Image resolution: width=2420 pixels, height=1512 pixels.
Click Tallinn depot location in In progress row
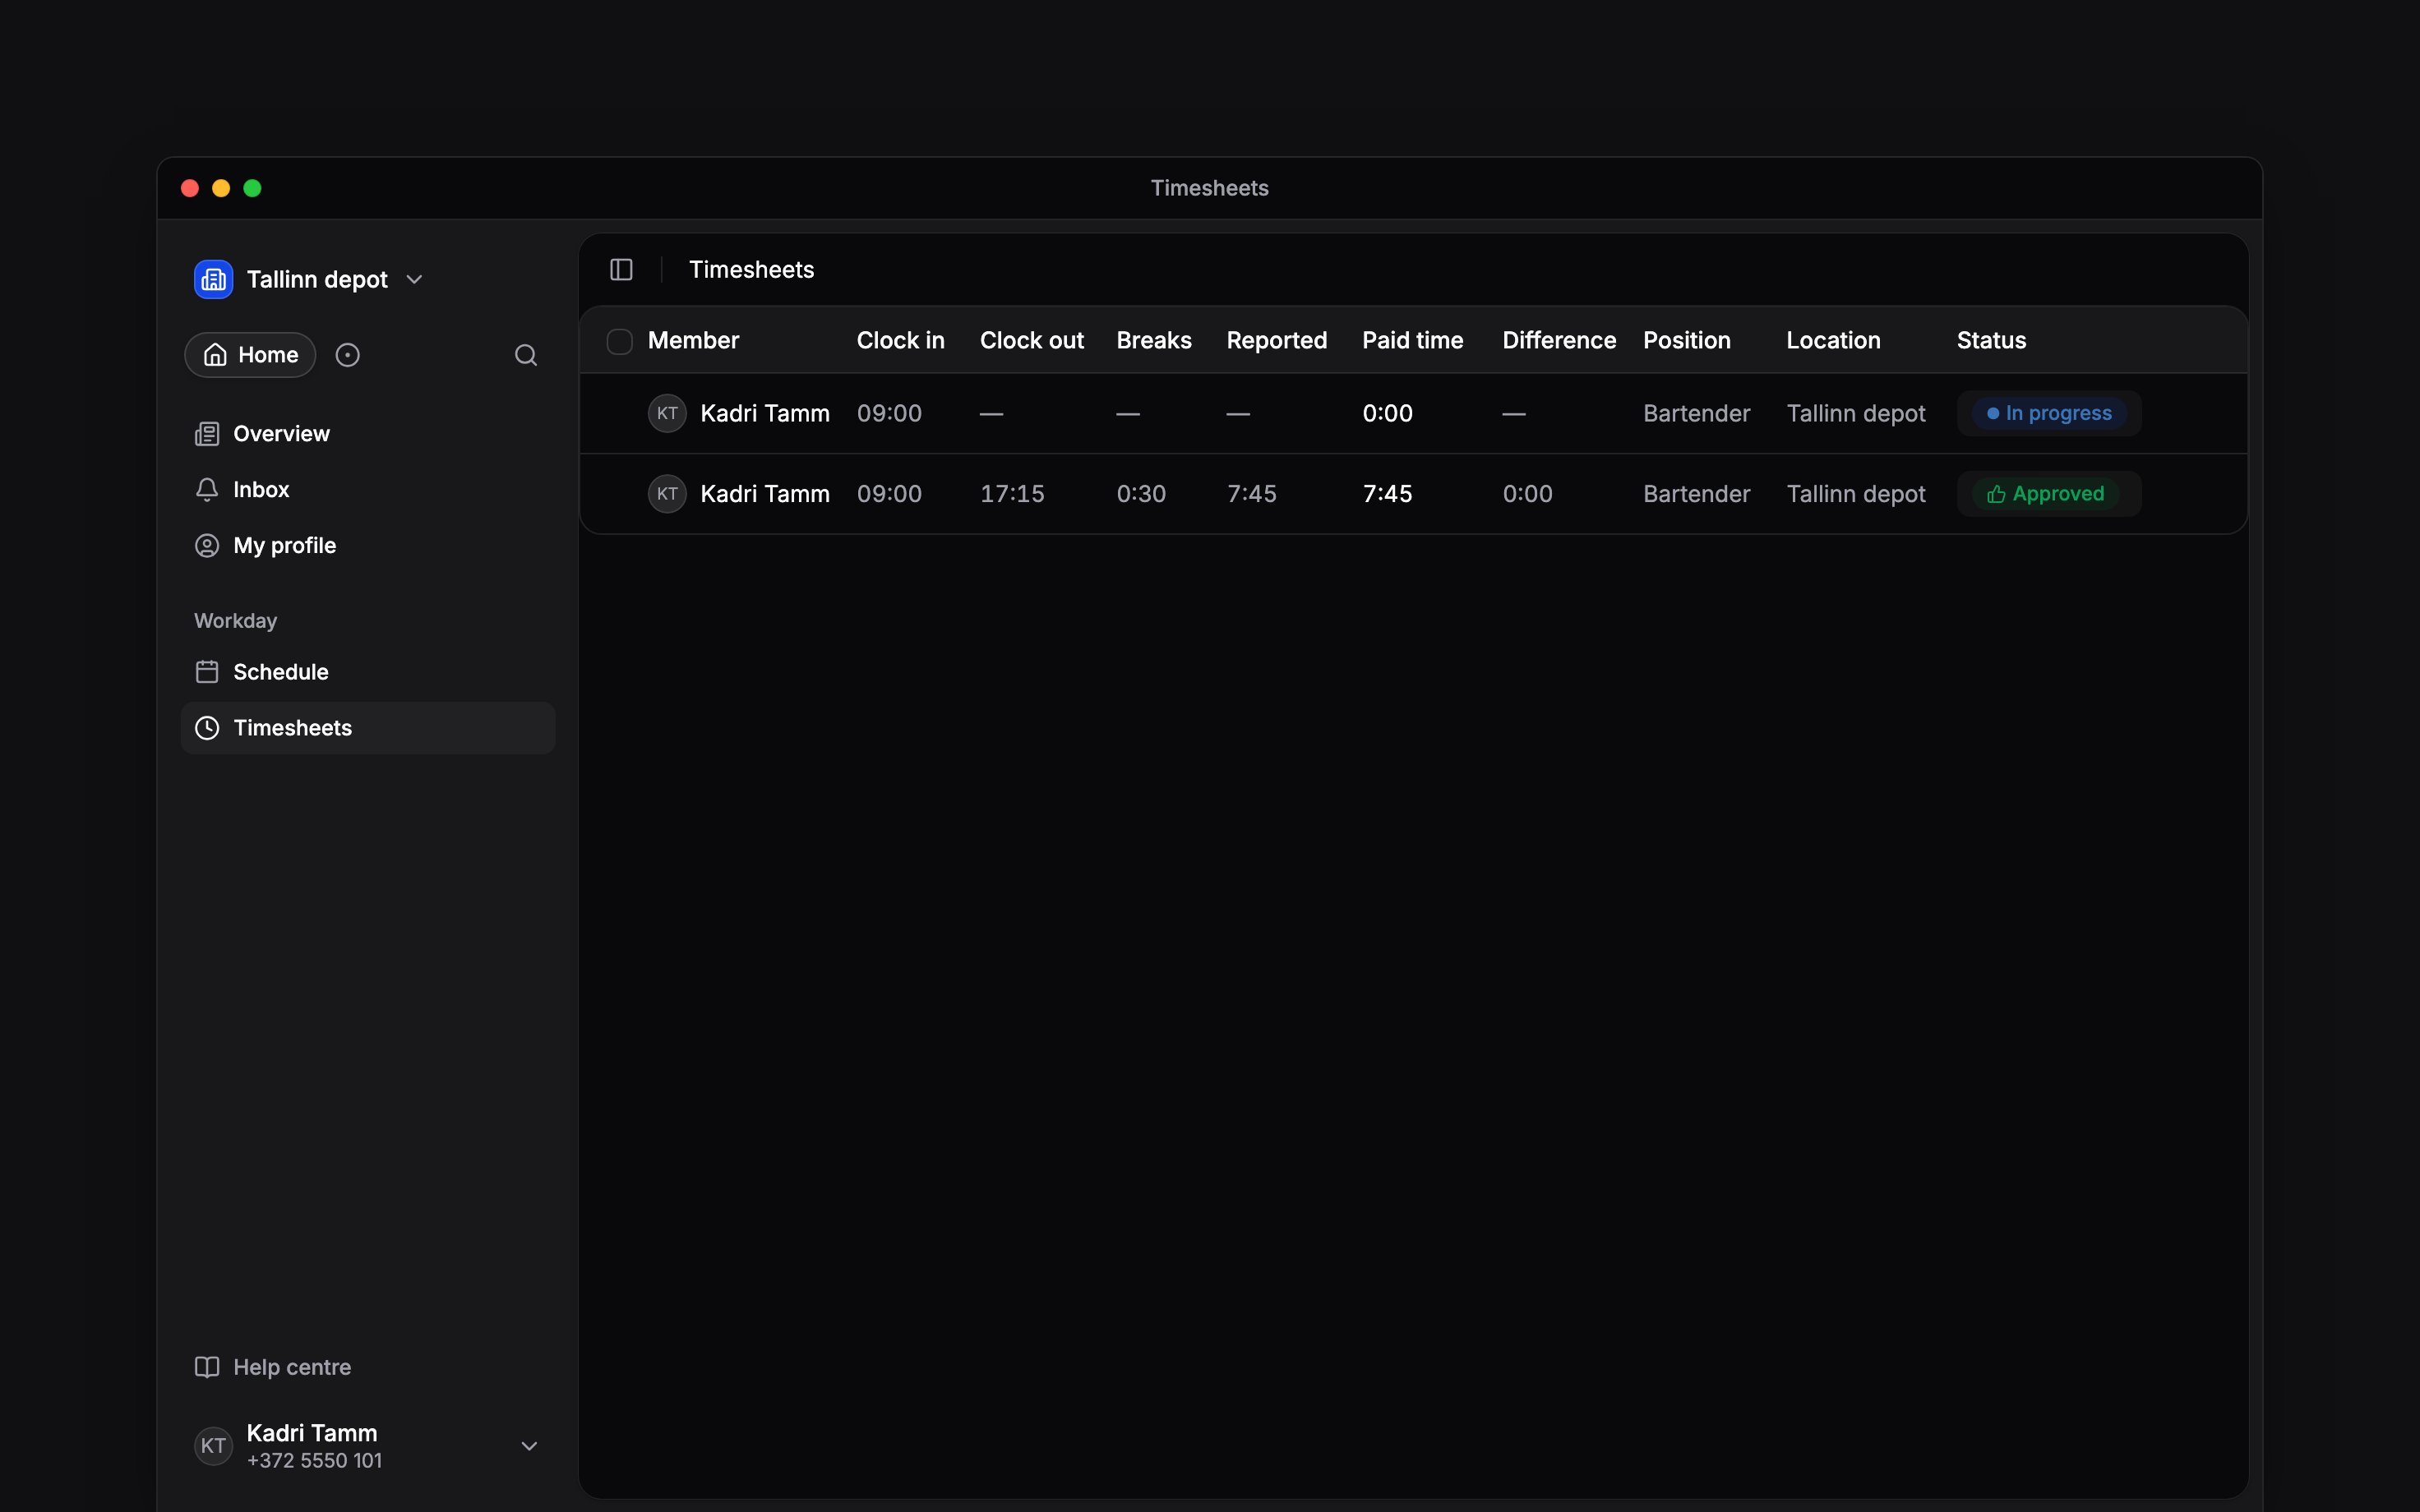tap(1856, 414)
